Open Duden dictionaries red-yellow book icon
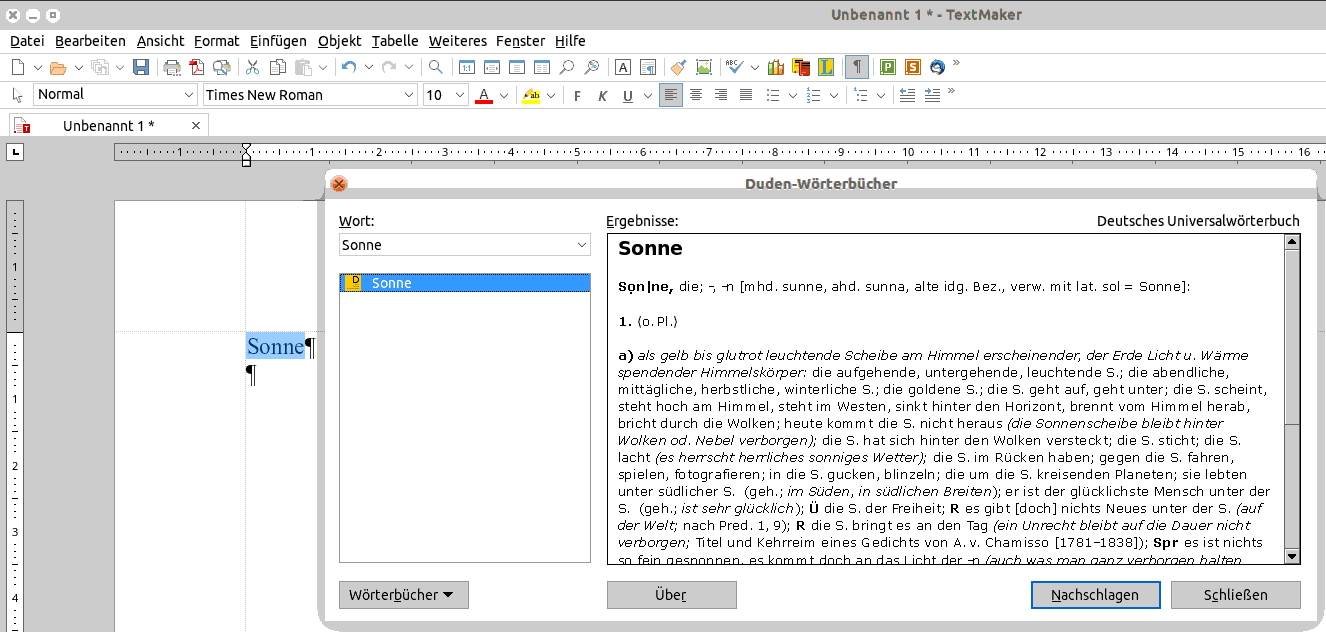Viewport: 1326px width, 632px height. [x=801, y=67]
